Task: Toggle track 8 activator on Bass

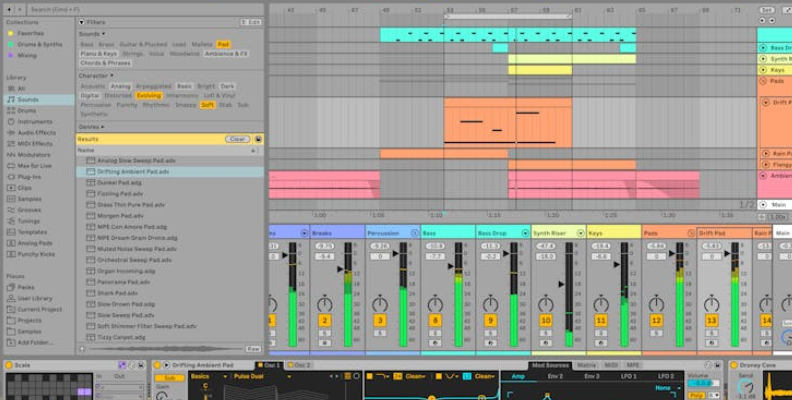Action: tap(435, 320)
